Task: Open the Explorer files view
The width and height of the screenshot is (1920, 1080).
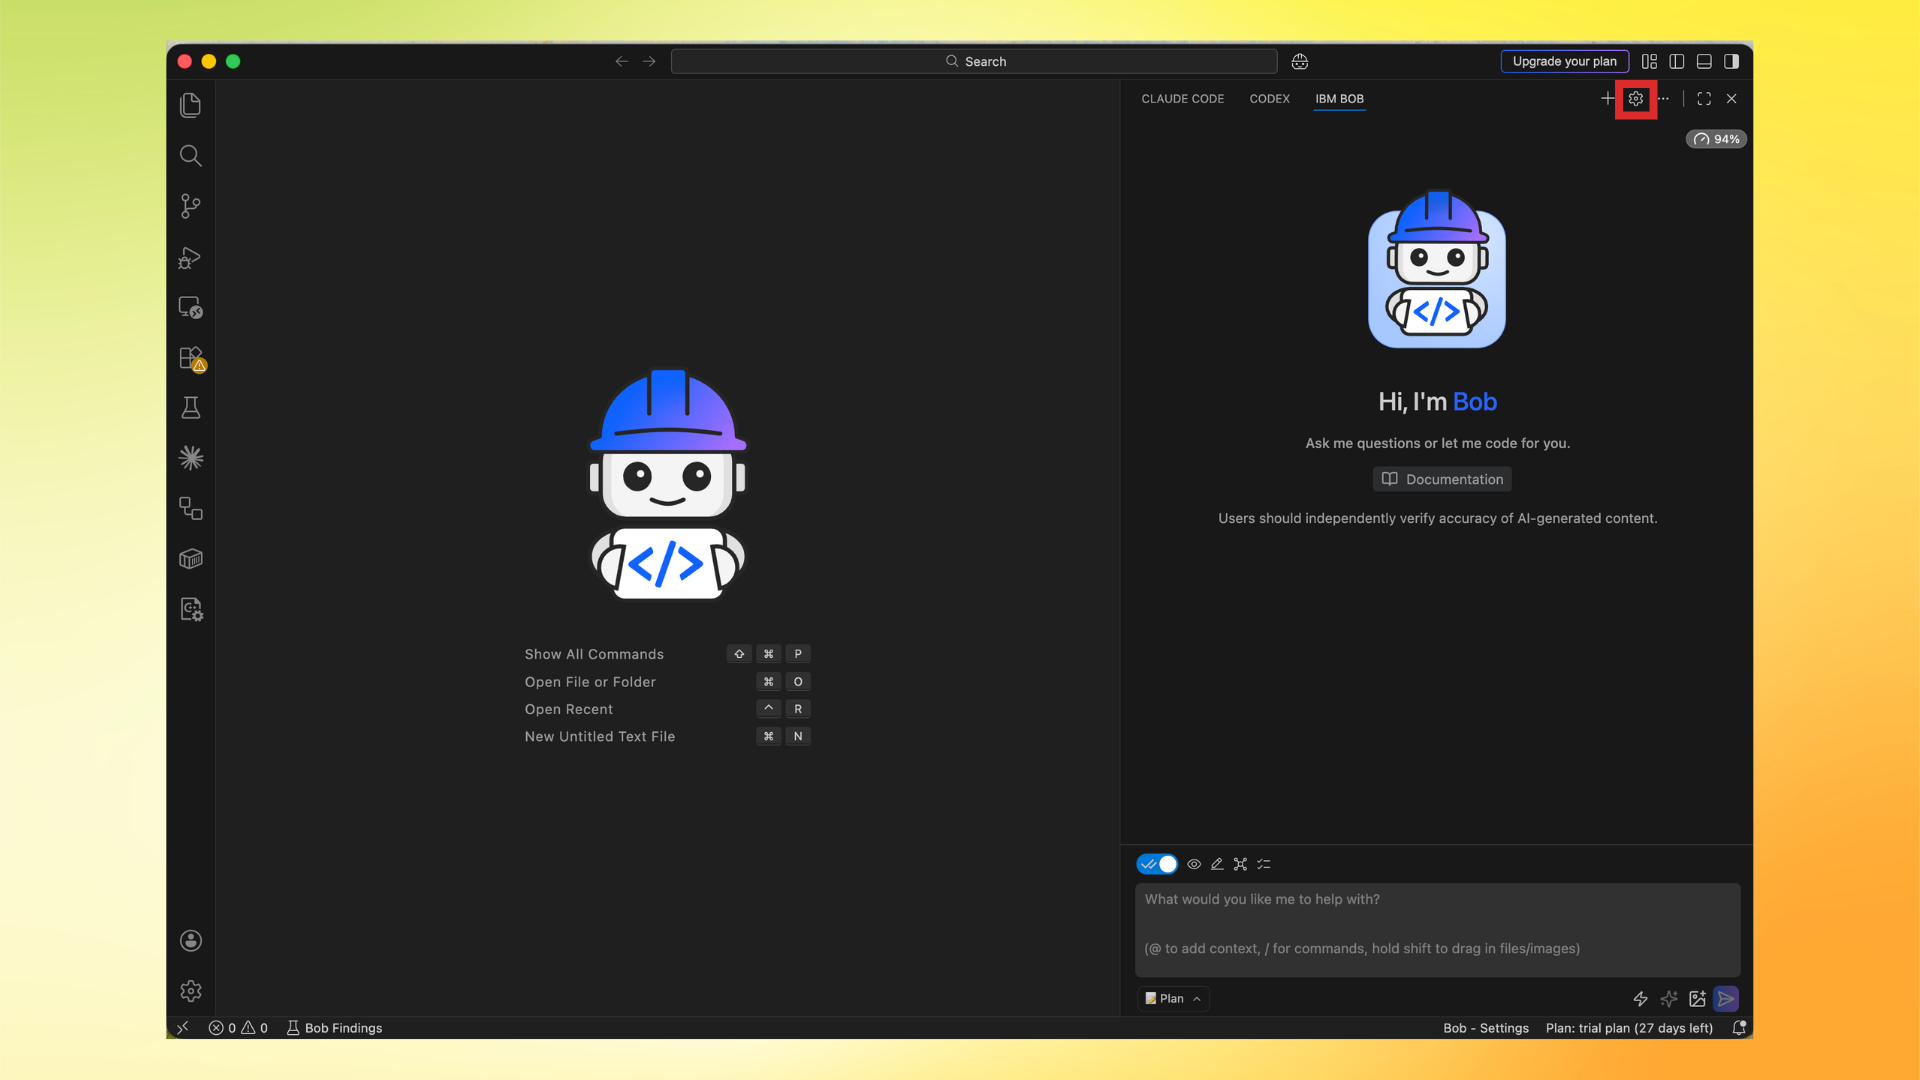Action: click(x=190, y=105)
